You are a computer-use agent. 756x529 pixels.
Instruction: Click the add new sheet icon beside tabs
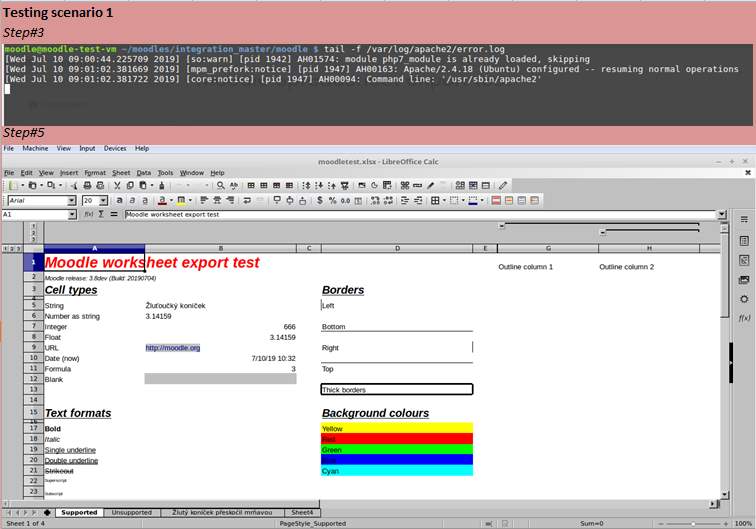point(47,512)
